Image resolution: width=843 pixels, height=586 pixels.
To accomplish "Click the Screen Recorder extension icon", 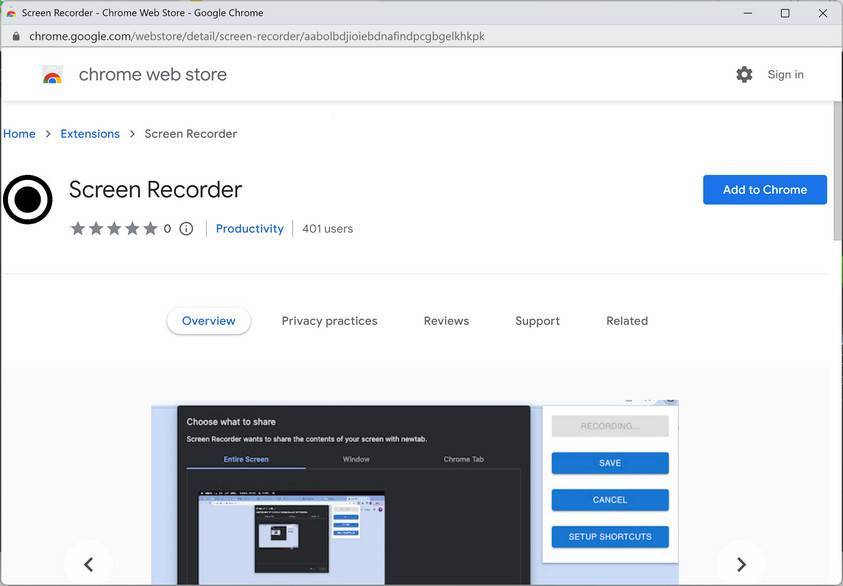I will pyautogui.click(x=27, y=199).
